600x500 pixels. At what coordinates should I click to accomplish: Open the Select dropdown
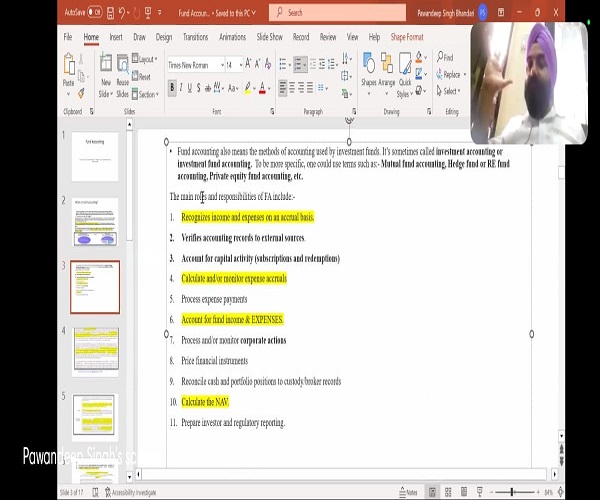click(x=447, y=91)
